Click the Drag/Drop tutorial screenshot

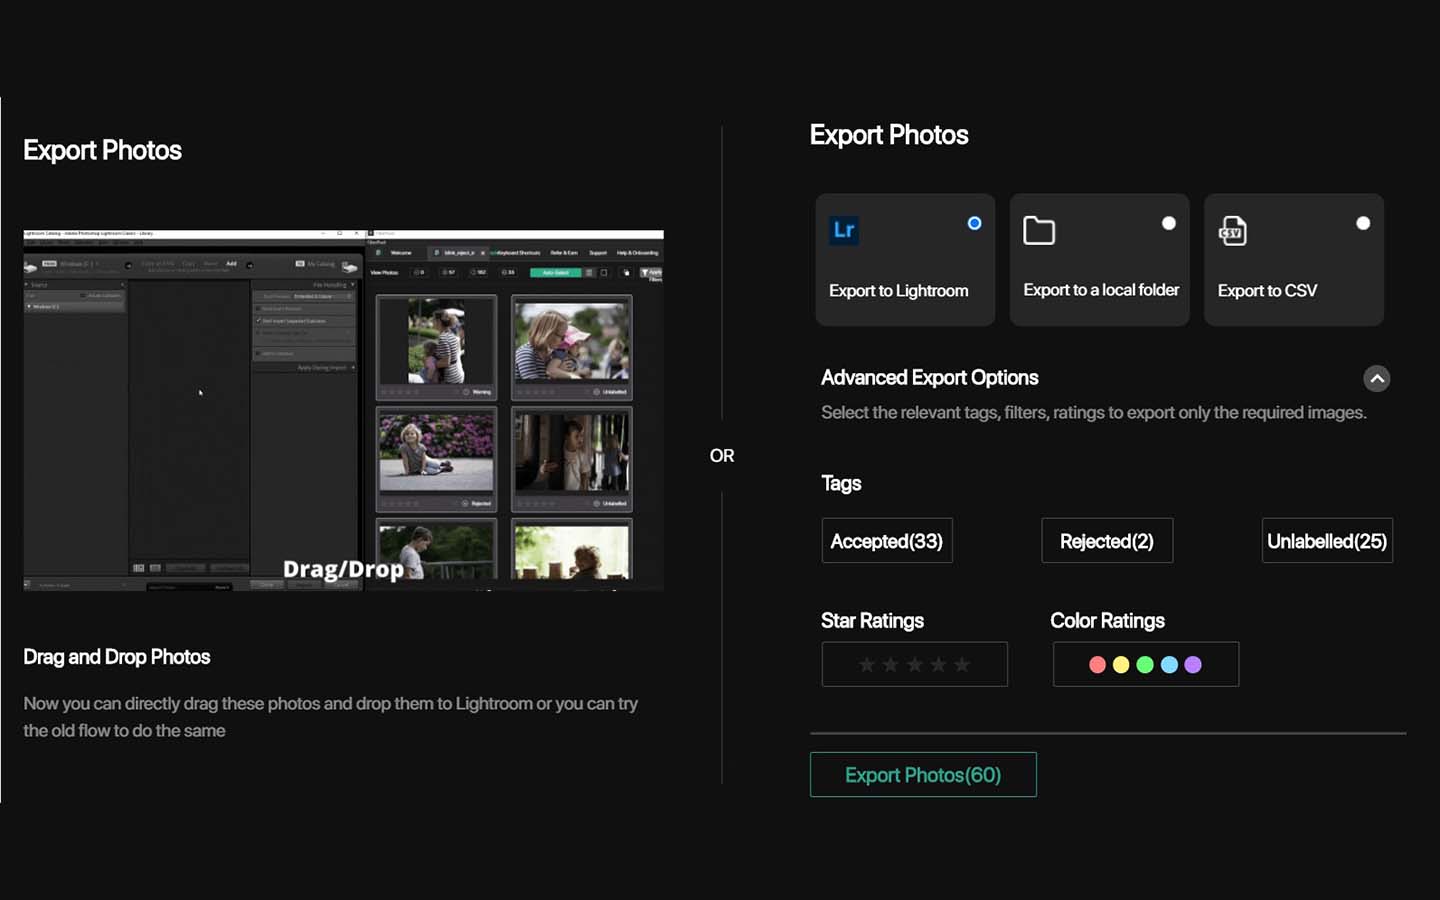(x=343, y=408)
